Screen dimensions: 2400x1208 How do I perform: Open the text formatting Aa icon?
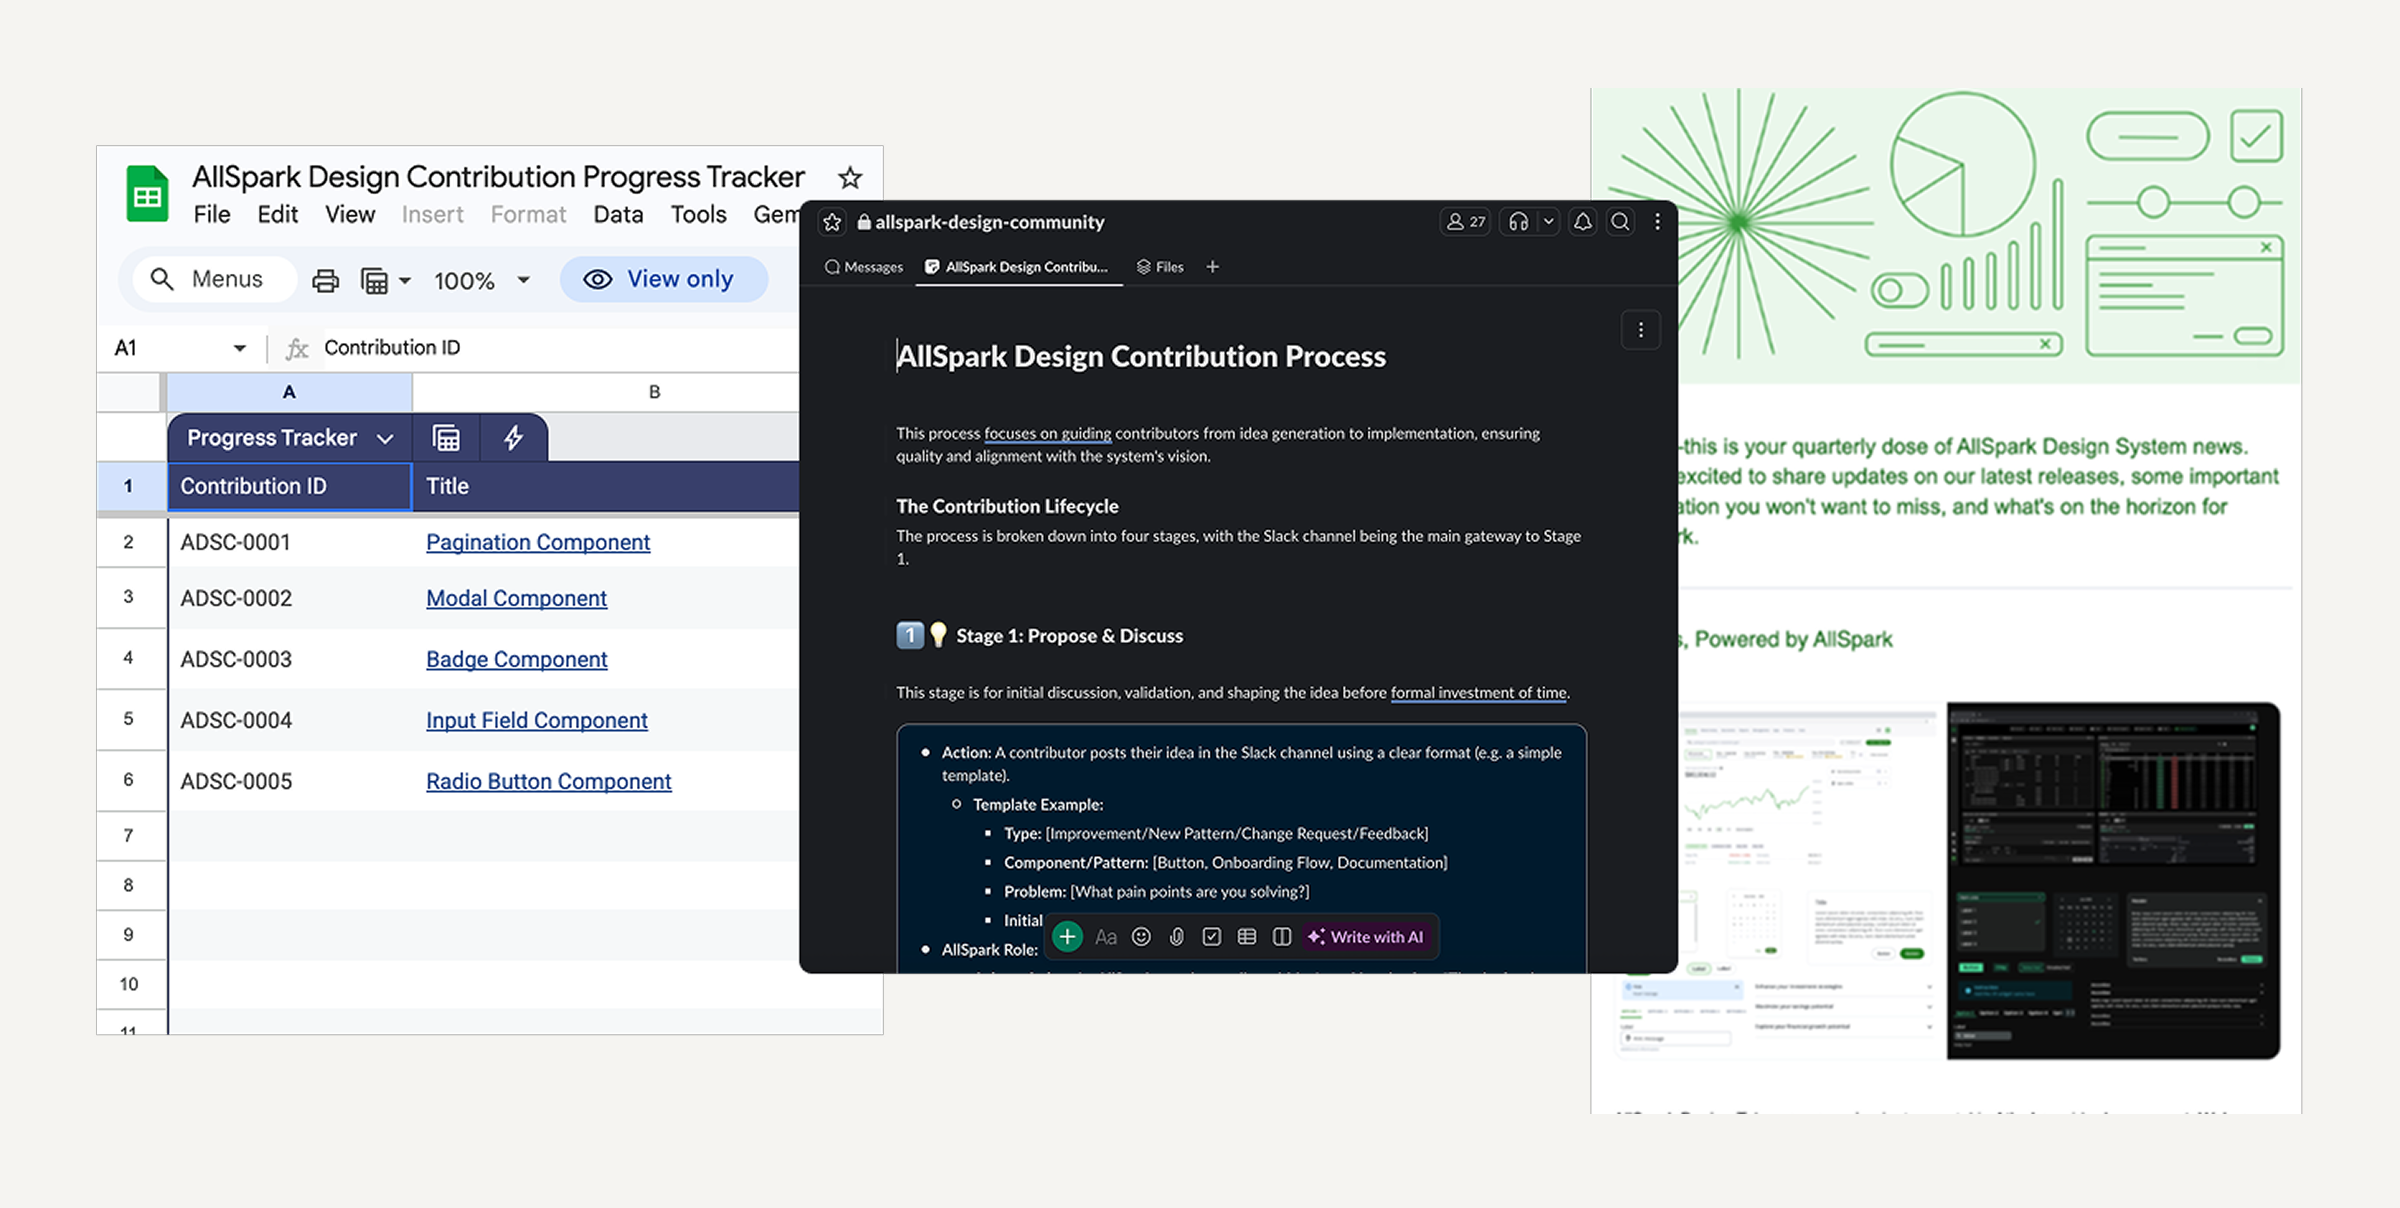(x=1106, y=937)
